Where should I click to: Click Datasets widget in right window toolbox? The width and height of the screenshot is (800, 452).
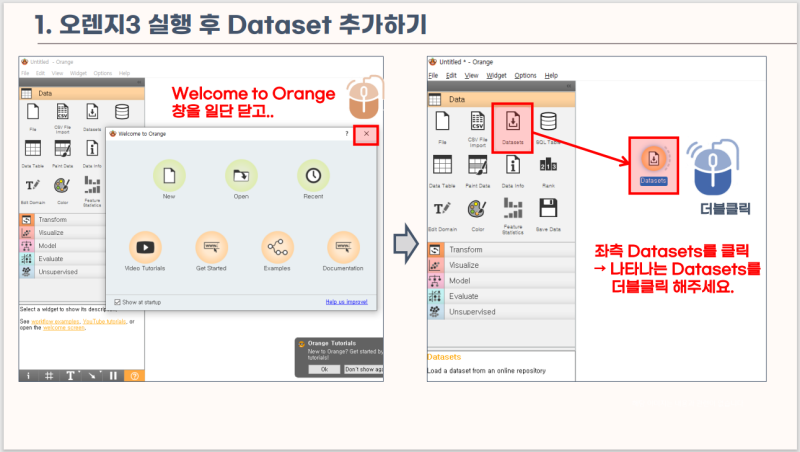(513, 128)
